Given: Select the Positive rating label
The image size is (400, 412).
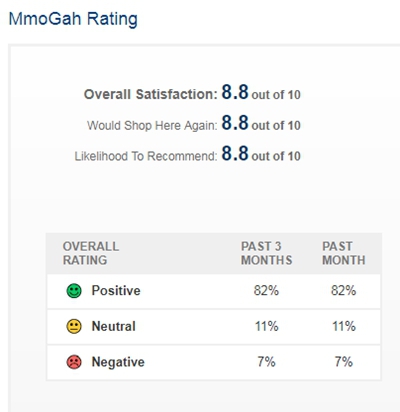Looking at the screenshot, I should [x=116, y=291].
